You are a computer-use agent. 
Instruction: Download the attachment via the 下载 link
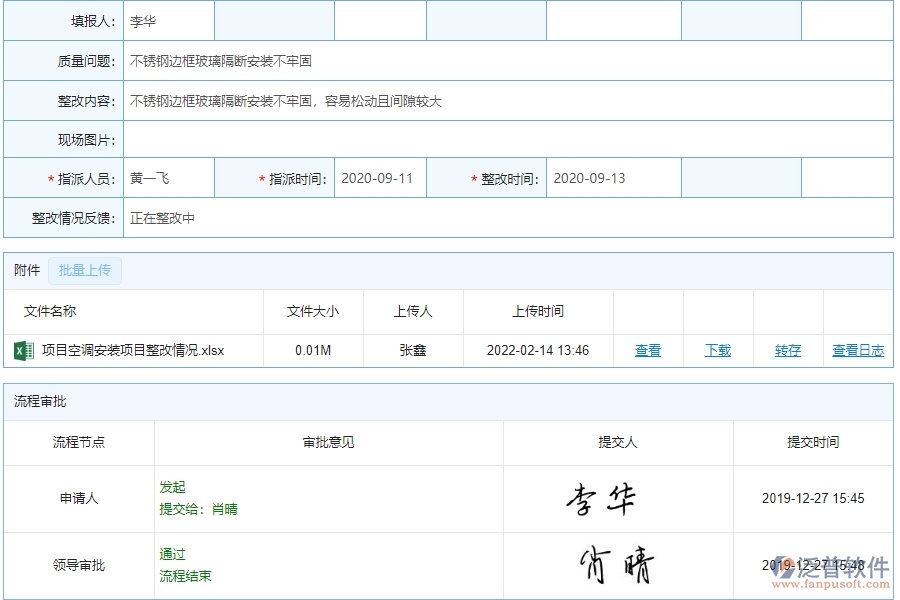tap(716, 350)
